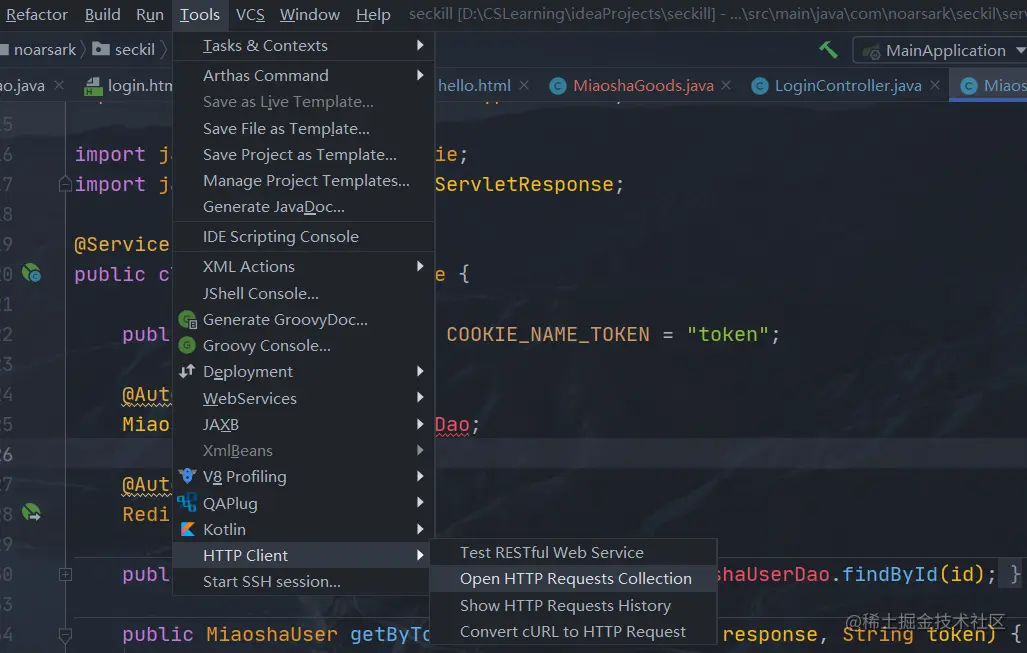Click the autowired bean gutter icon near Redi
The image size is (1027, 653).
(31, 512)
